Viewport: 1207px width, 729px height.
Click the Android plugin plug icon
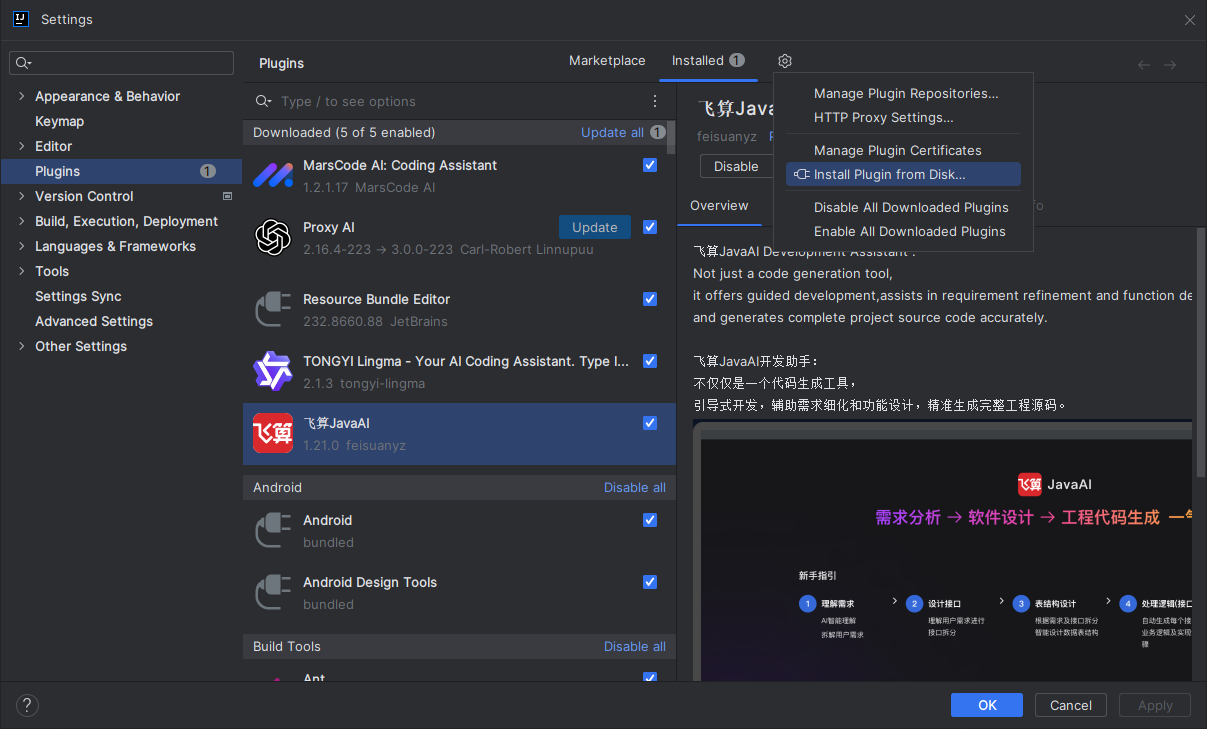(272, 530)
